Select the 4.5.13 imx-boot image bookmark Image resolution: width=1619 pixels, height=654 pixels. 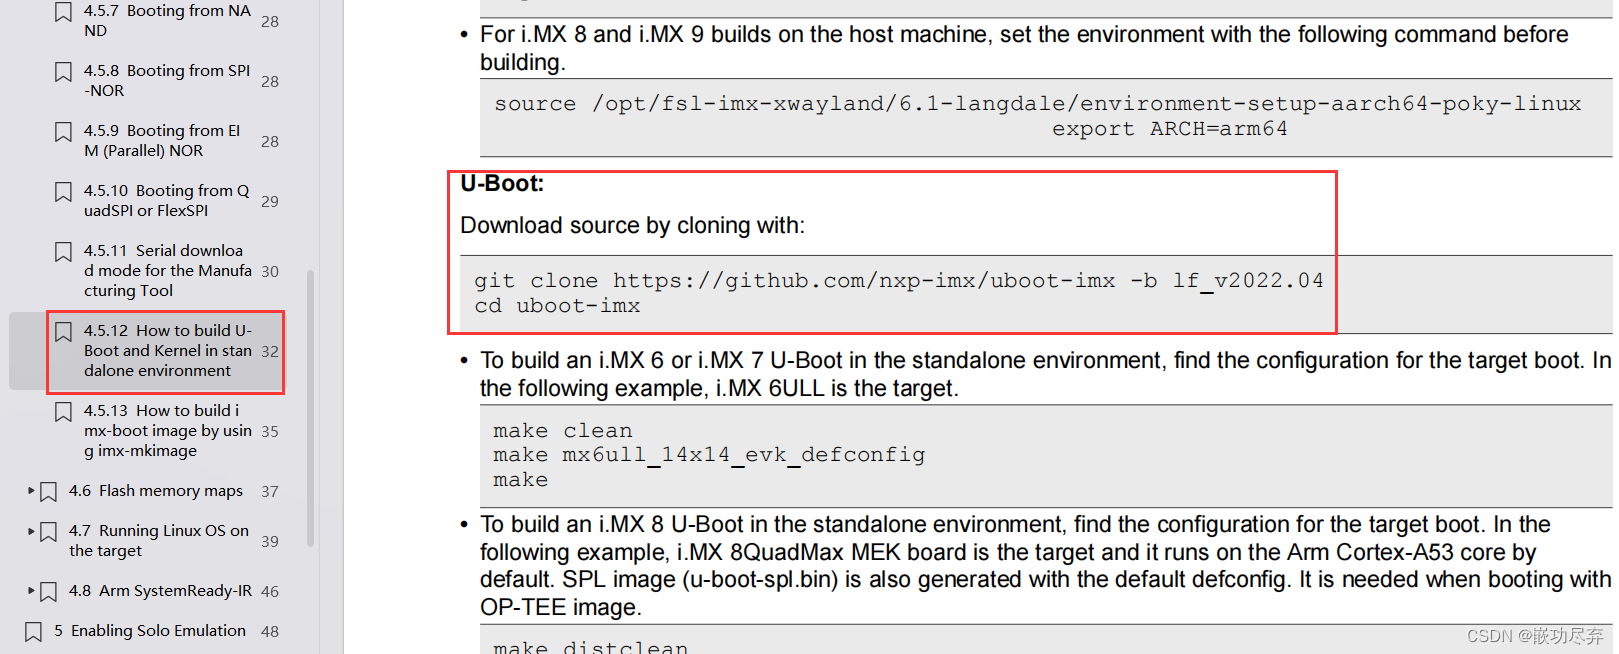tap(165, 430)
